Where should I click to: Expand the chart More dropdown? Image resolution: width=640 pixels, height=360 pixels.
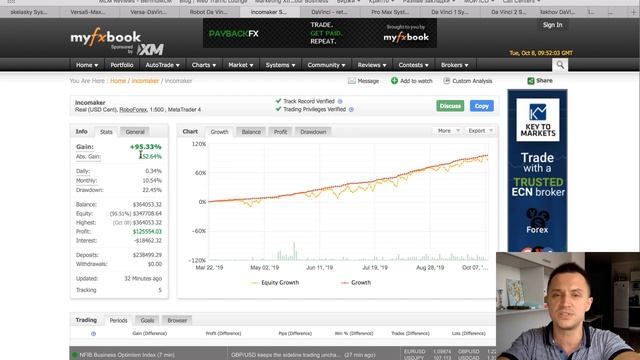[x=449, y=131]
